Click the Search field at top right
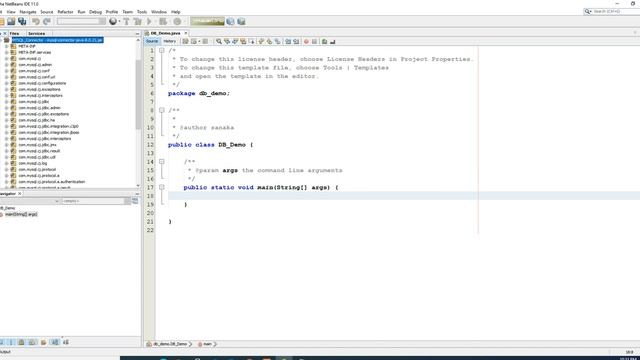 coord(611,11)
